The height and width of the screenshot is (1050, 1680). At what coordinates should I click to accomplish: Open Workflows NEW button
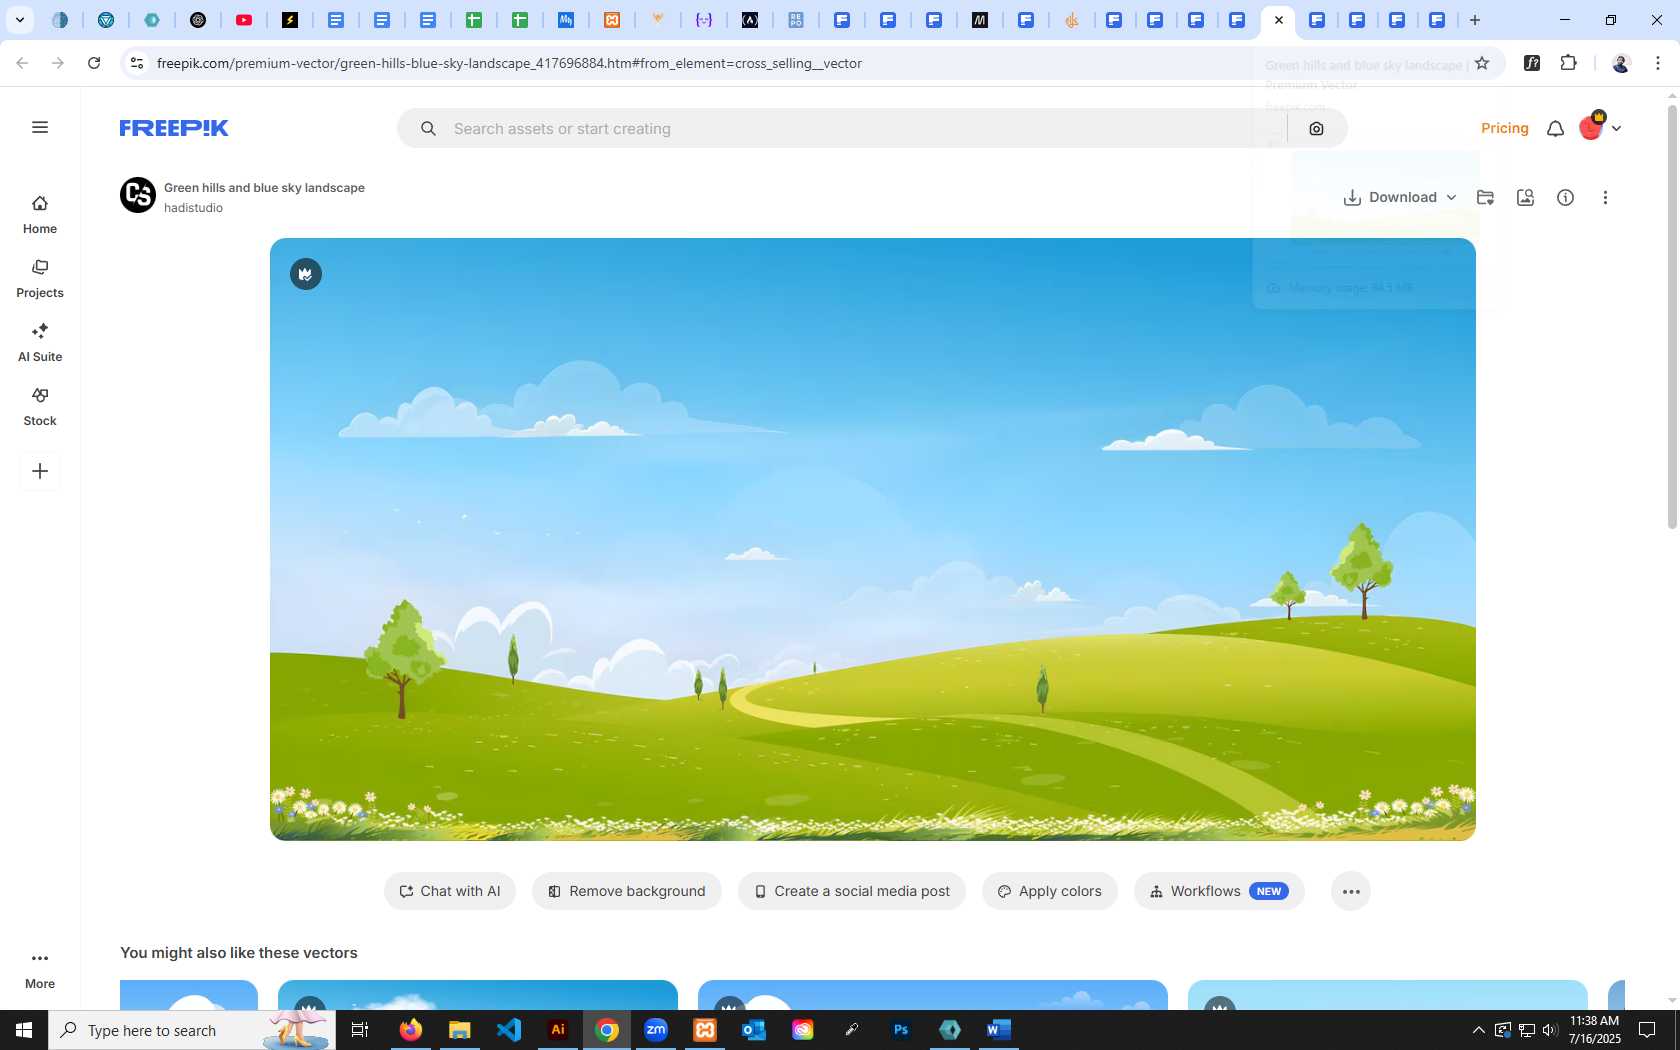tap(1219, 891)
